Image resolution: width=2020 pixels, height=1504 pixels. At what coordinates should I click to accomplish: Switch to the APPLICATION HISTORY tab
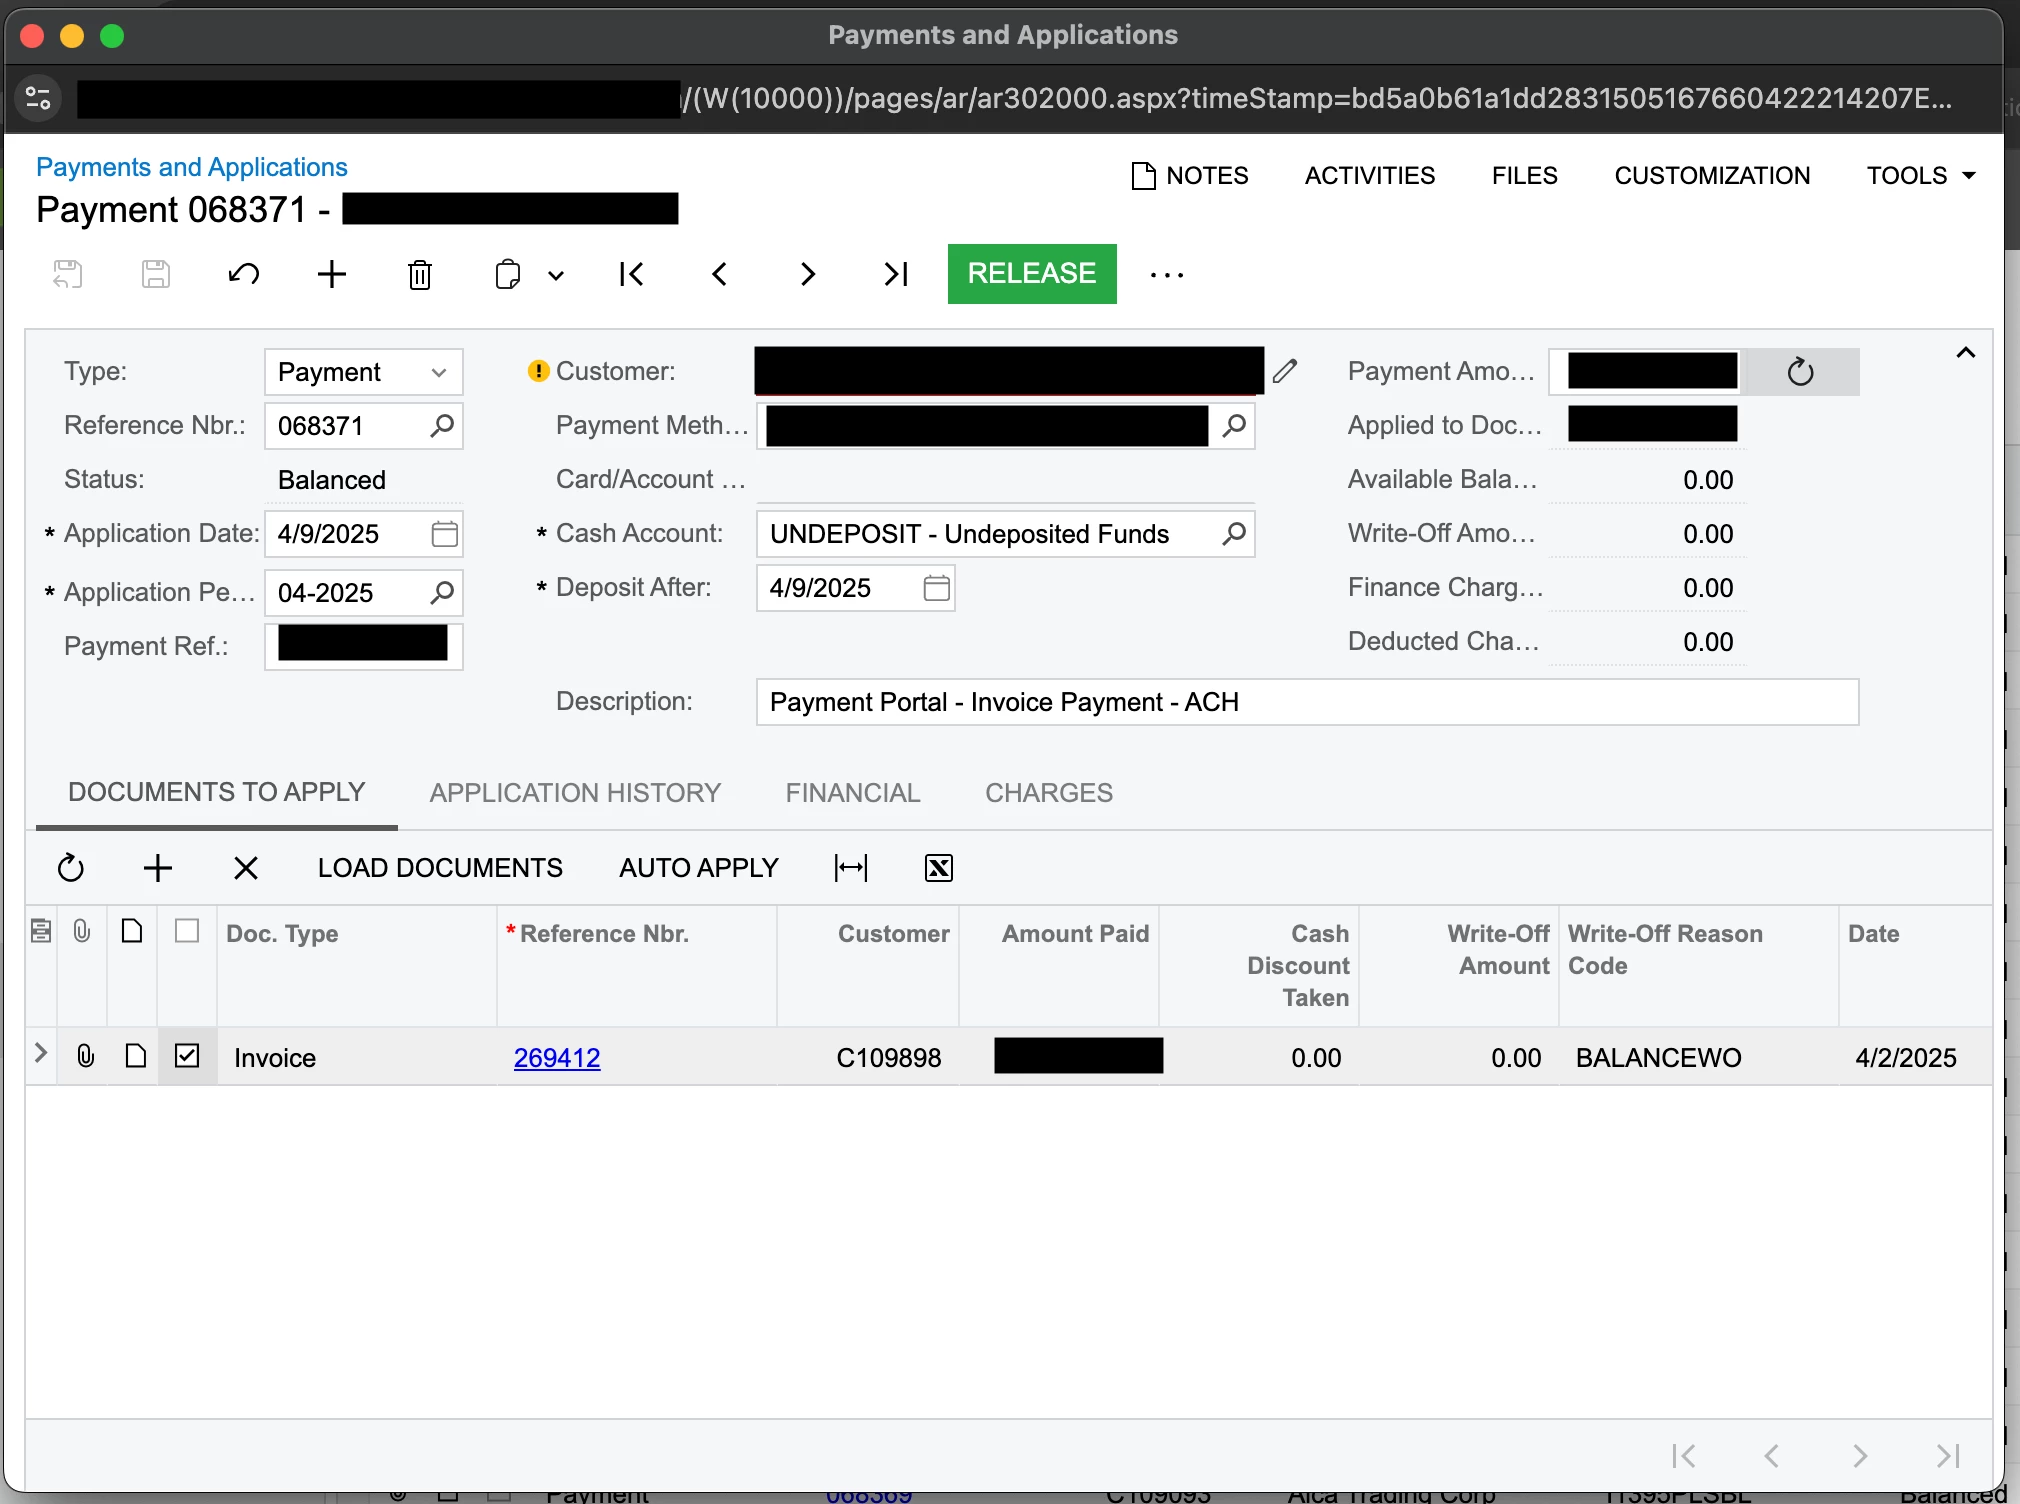pos(575,793)
